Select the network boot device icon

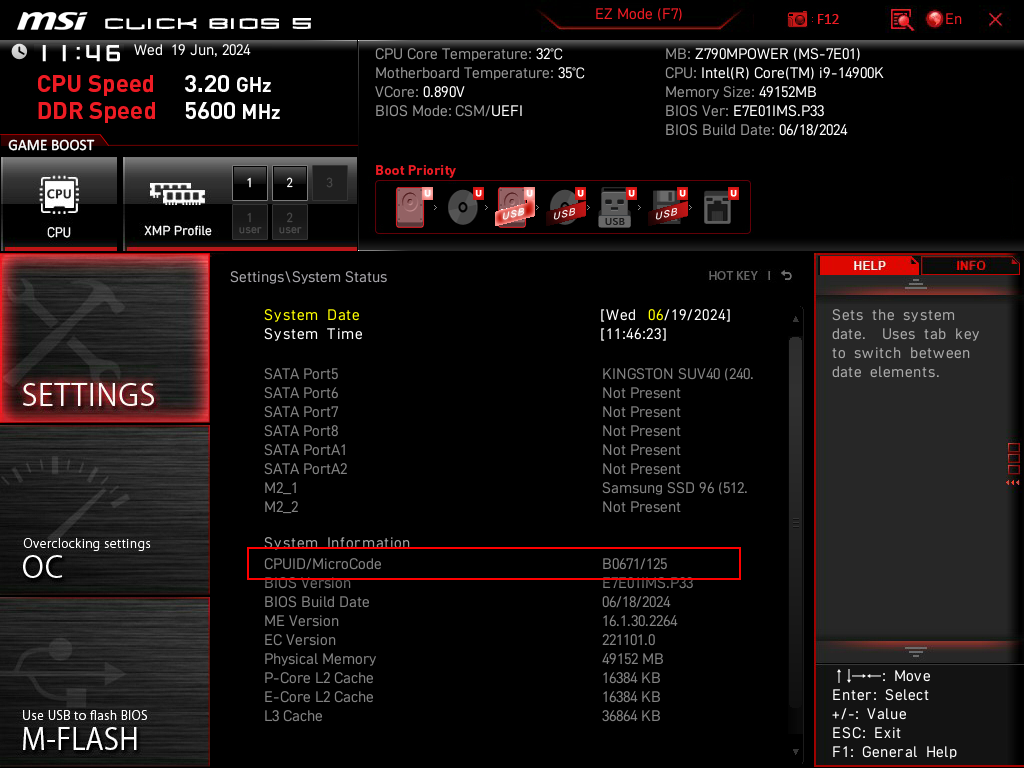pyautogui.click(x=720, y=207)
